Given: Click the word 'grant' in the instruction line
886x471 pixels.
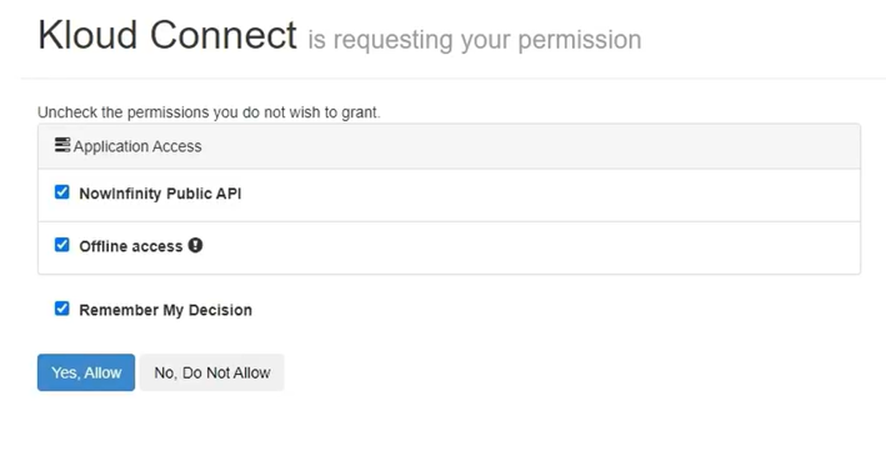Looking at the screenshot, I should 359,113.
